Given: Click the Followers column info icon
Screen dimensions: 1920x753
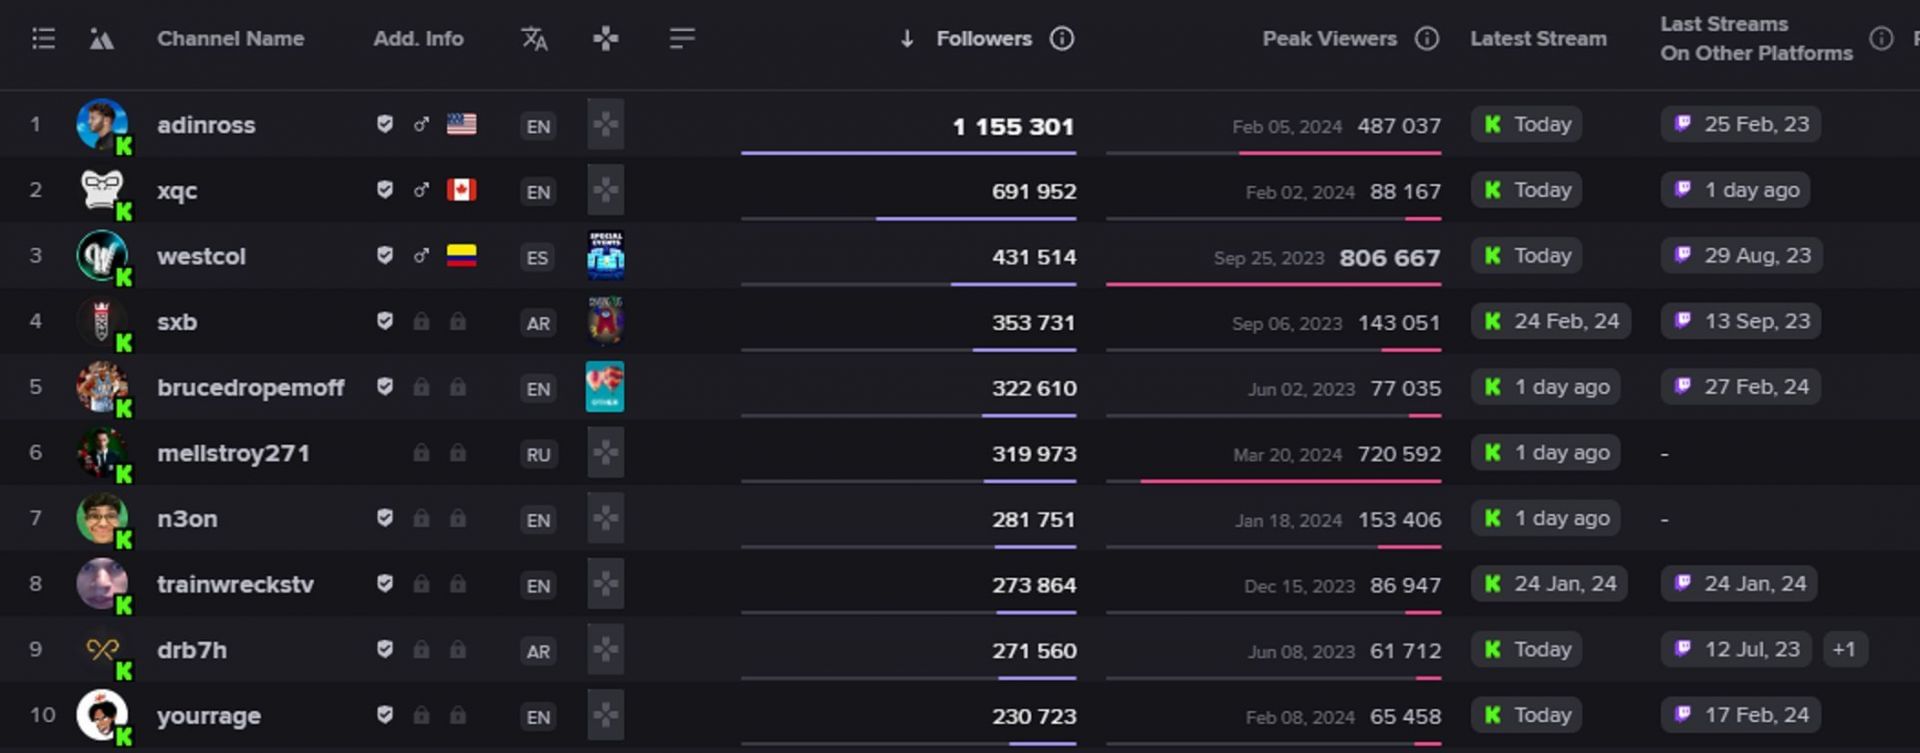Looking at the screenshot, I should pyautogui.click(x=1060, y=38).
